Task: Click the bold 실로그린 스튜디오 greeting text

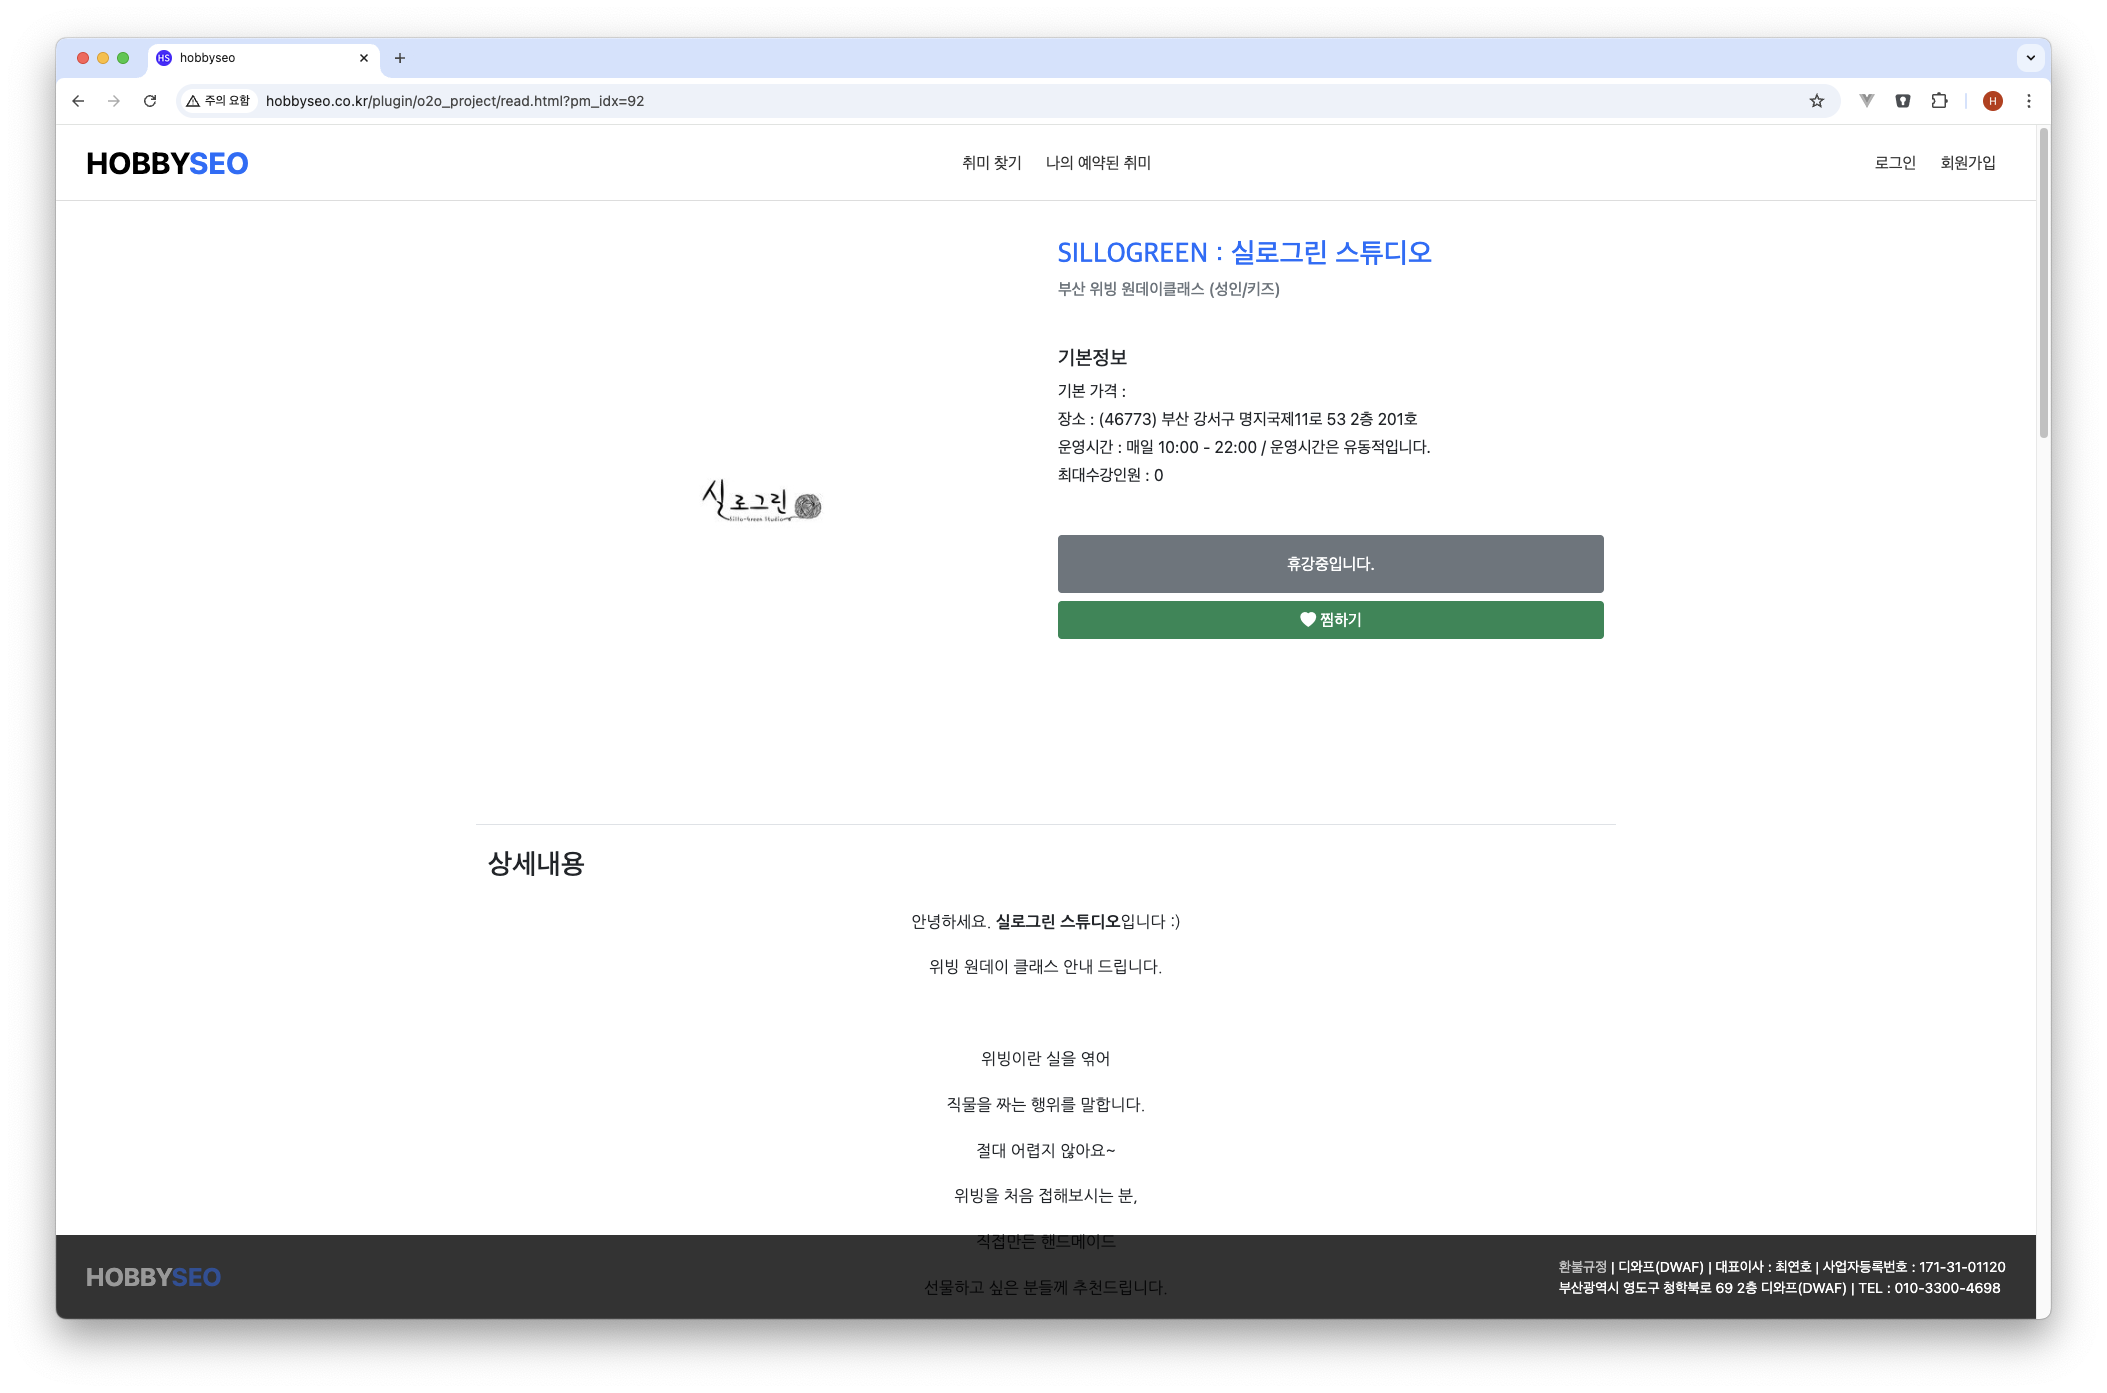Action: click(x=1057, y=921)
